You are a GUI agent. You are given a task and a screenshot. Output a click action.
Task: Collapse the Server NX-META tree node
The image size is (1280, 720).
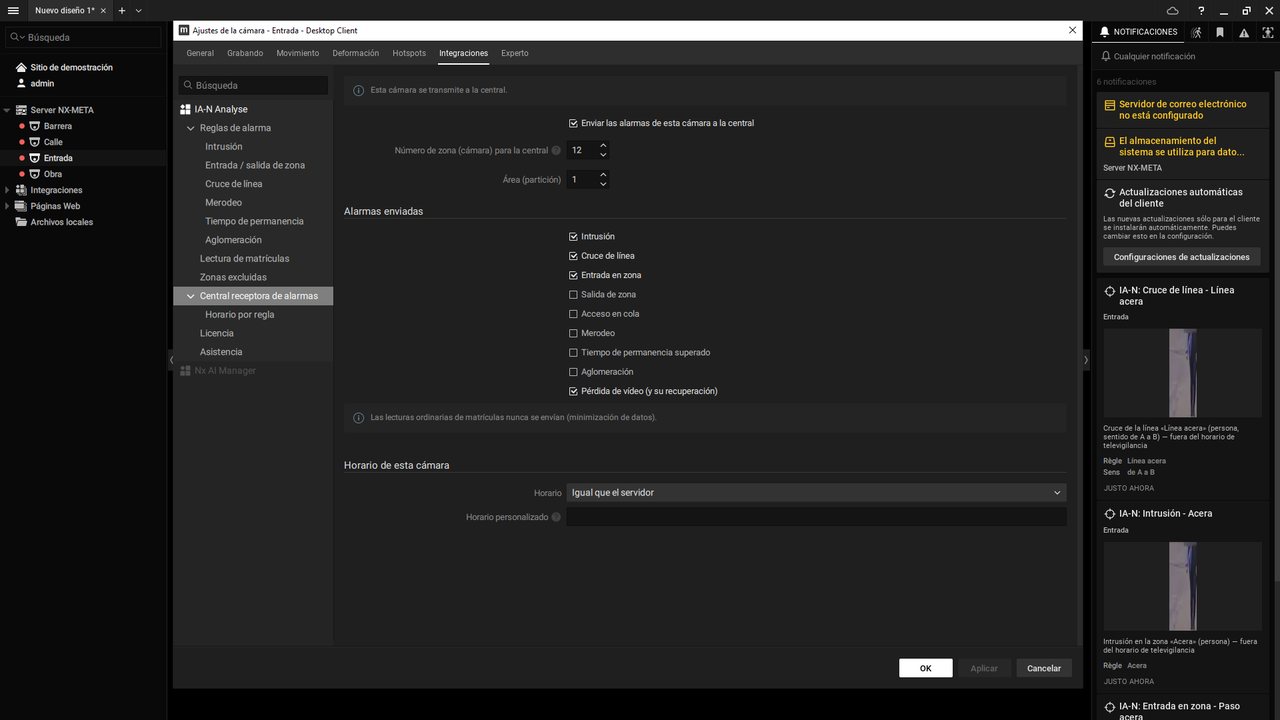click(7, 110)
